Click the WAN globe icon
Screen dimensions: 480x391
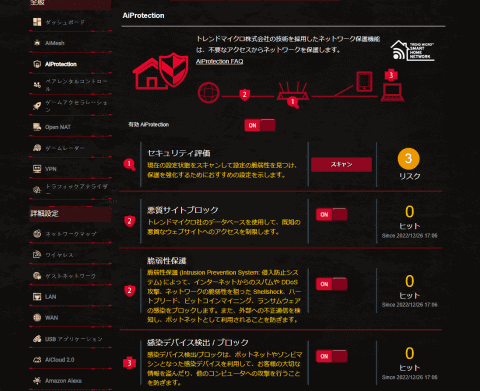pyautogui.click(x=37, y=317)
